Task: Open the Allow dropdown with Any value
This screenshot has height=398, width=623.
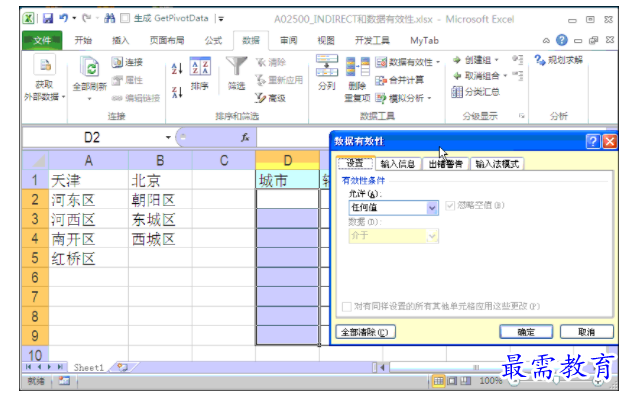Action: tap(393, 208)
